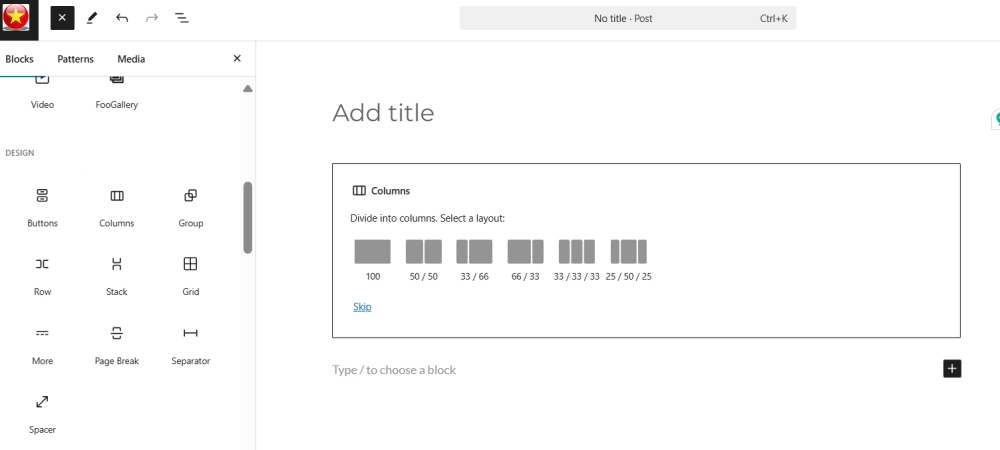The width and height of the screenshot is (1000, 450).
Task: Switch to the Patterns tab
Action: [x=75, y=59]
